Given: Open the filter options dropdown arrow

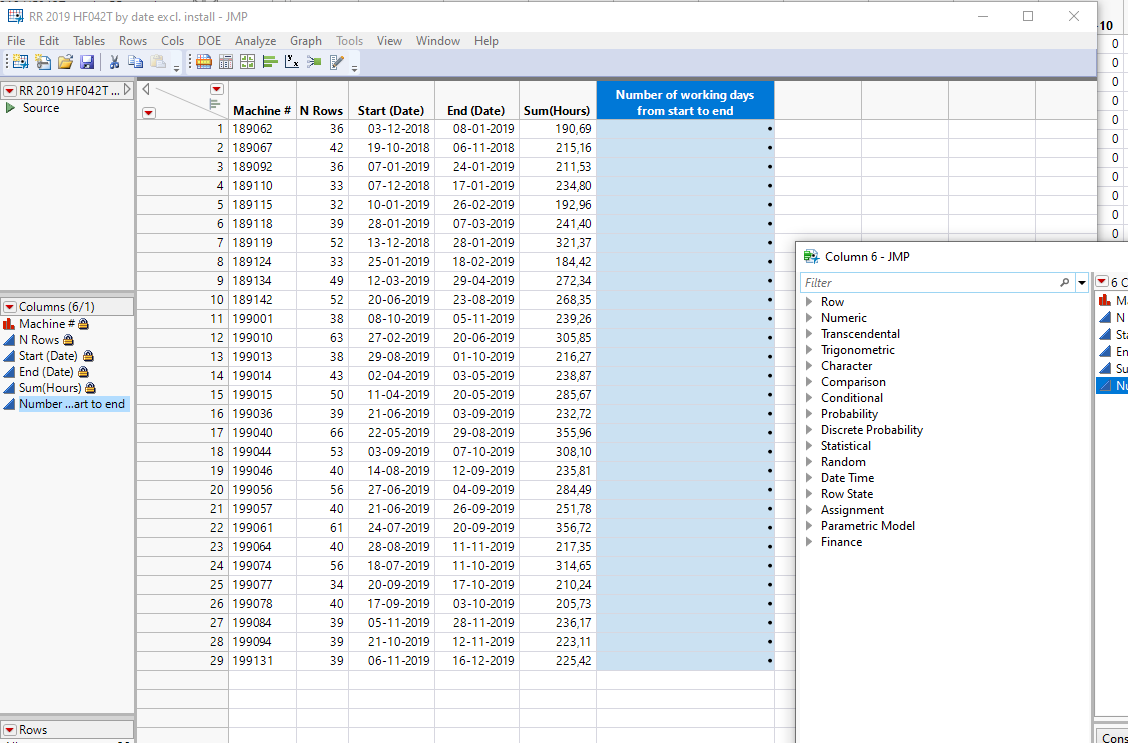Looking at the screenshot, I should 1082,283.
